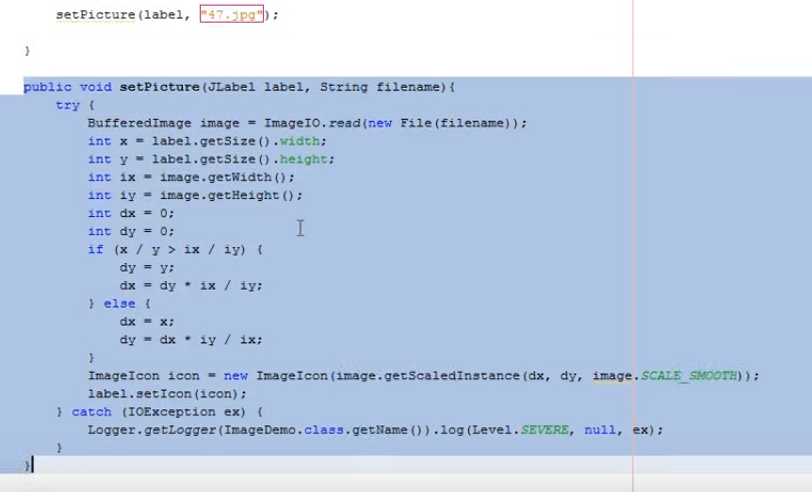
Task: Click the 'ImageDemo' class name
Action: [x=259, y=430]
